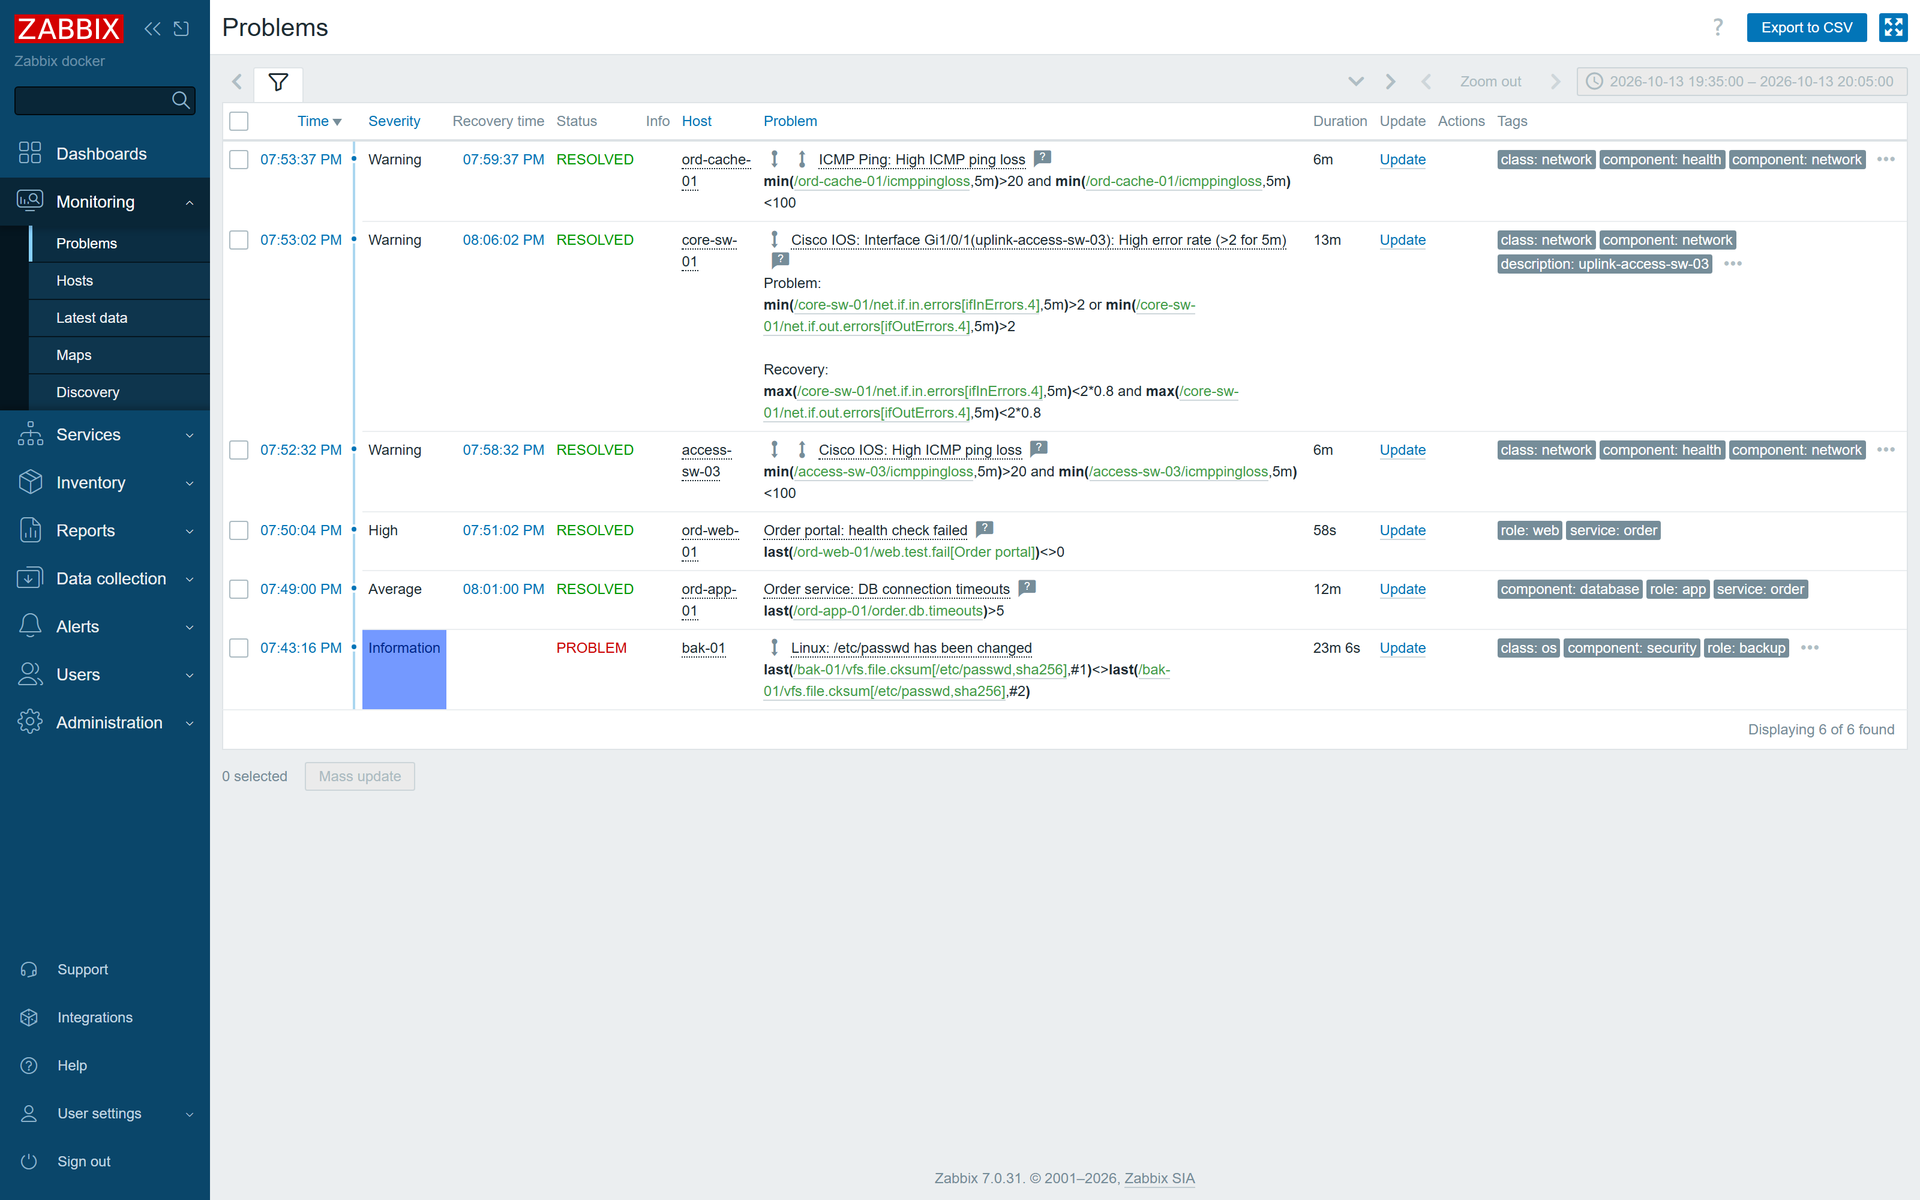Select checkbox for ord-web-01 problem row

(x=239, y=530)
